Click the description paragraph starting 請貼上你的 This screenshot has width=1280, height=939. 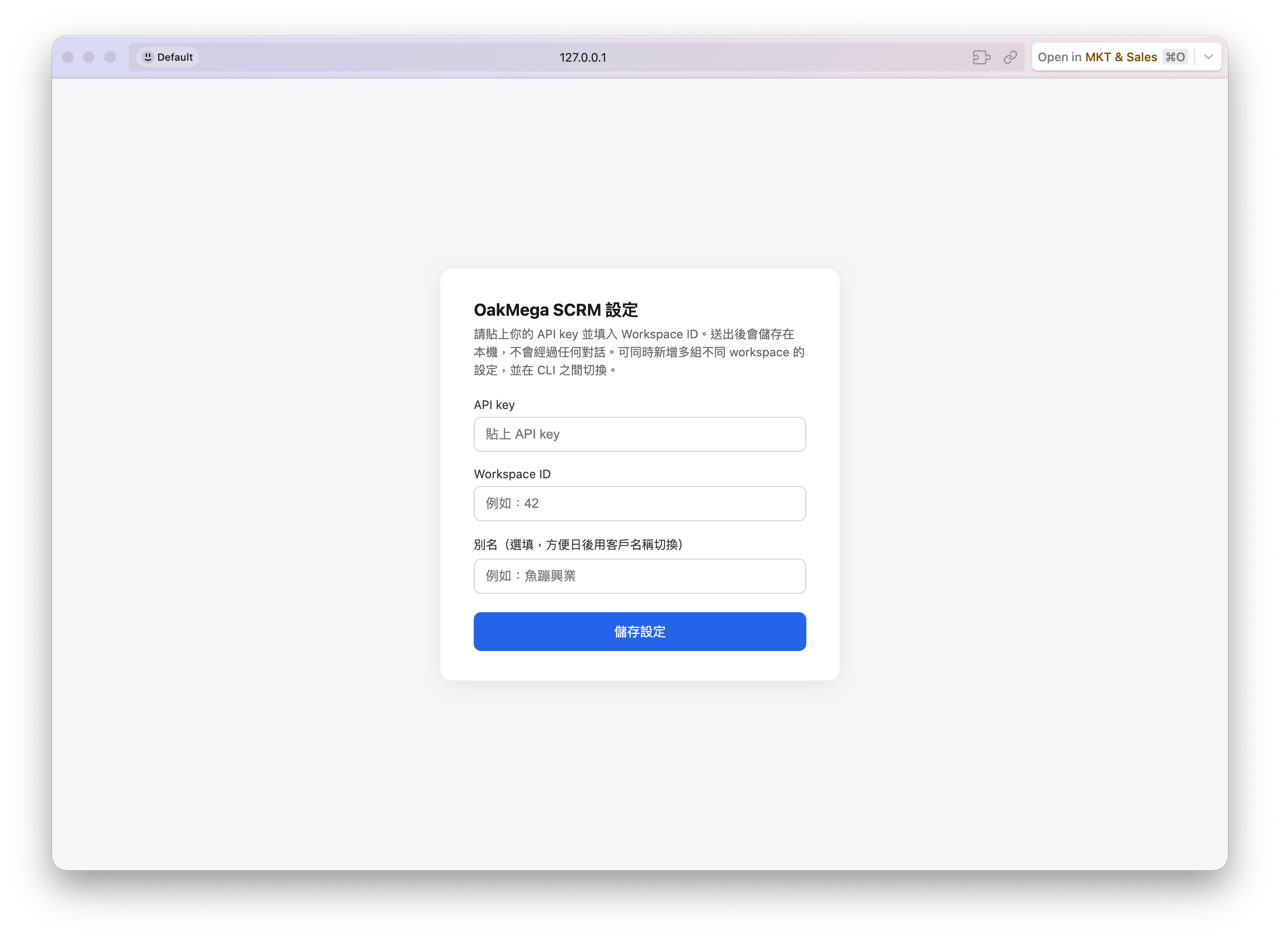tap(640, 351)
